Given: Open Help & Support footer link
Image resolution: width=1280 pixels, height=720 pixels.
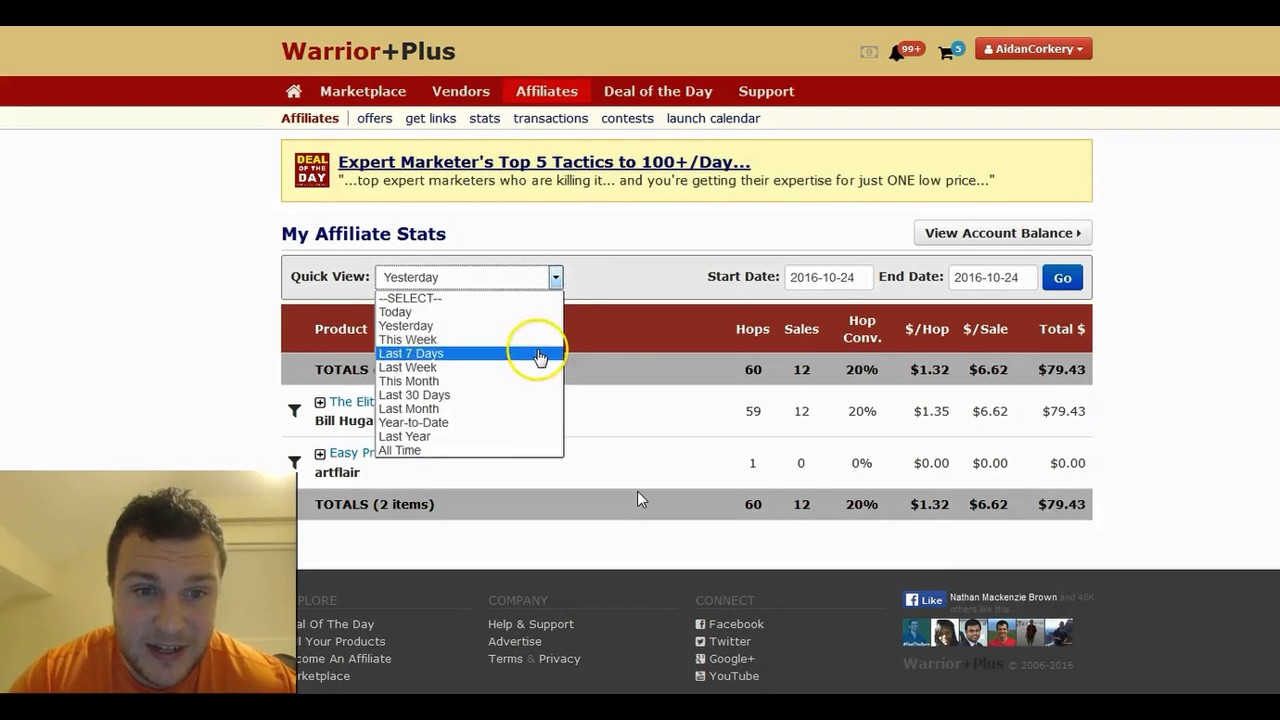Looking at the screenshot, I should (531, 624).
